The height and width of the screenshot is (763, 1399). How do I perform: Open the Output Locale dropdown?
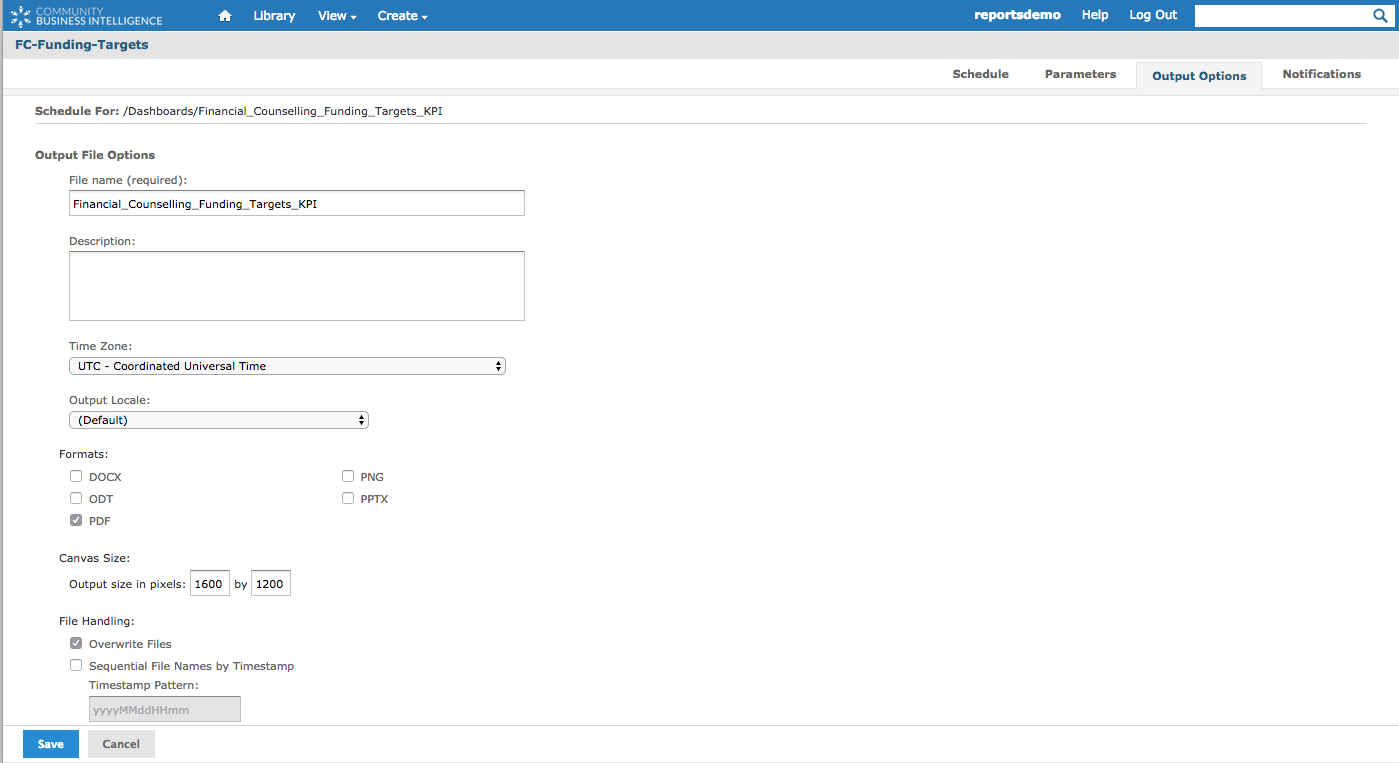pyautogui.click(x=219, y=420)
